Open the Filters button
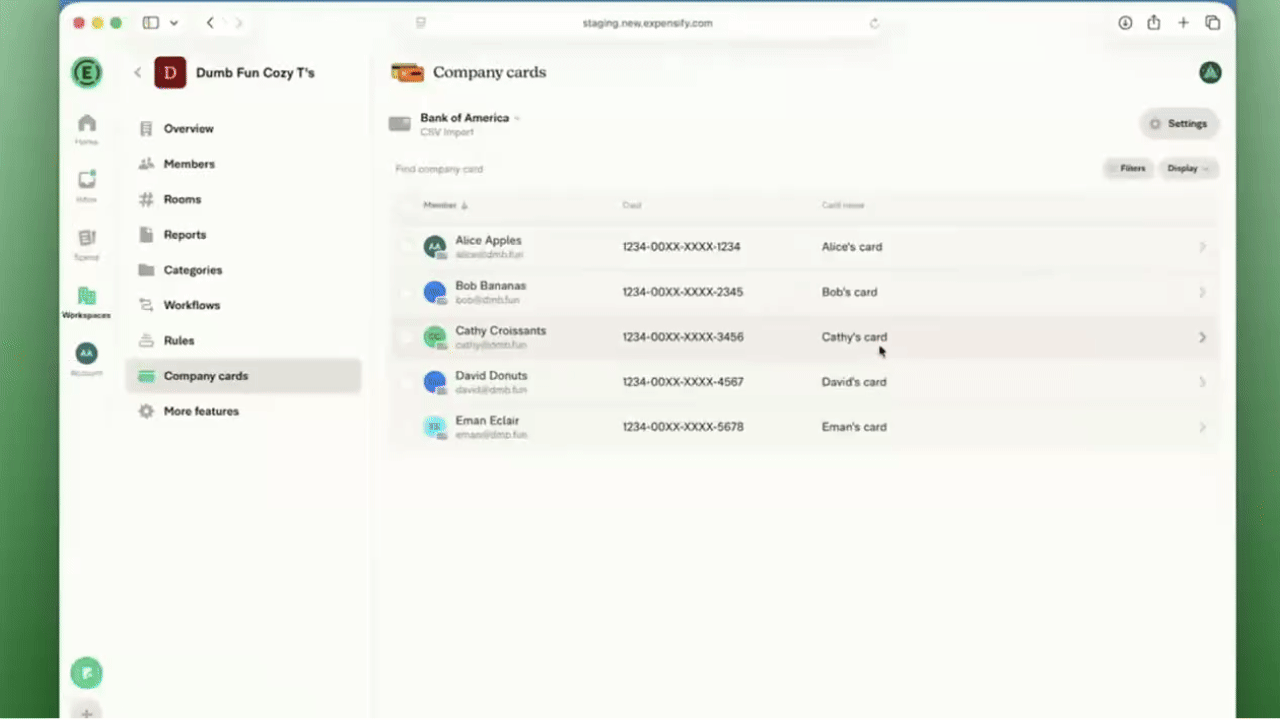Viewport: 1280px width, 720px height. tap(1127, 169)
